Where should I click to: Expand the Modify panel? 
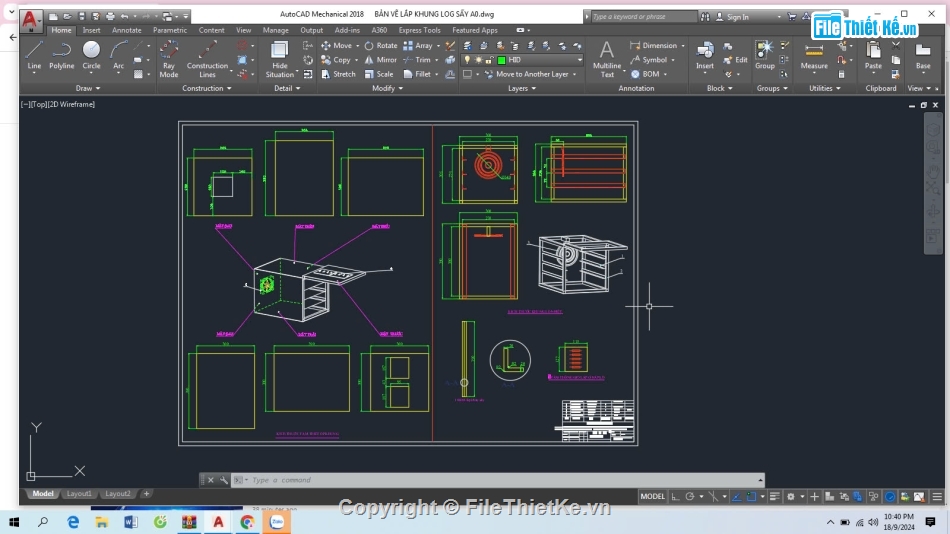(x=387, y=88)
